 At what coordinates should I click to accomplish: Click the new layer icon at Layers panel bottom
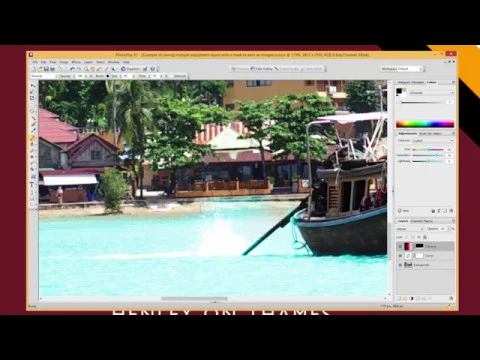[399, 299]
